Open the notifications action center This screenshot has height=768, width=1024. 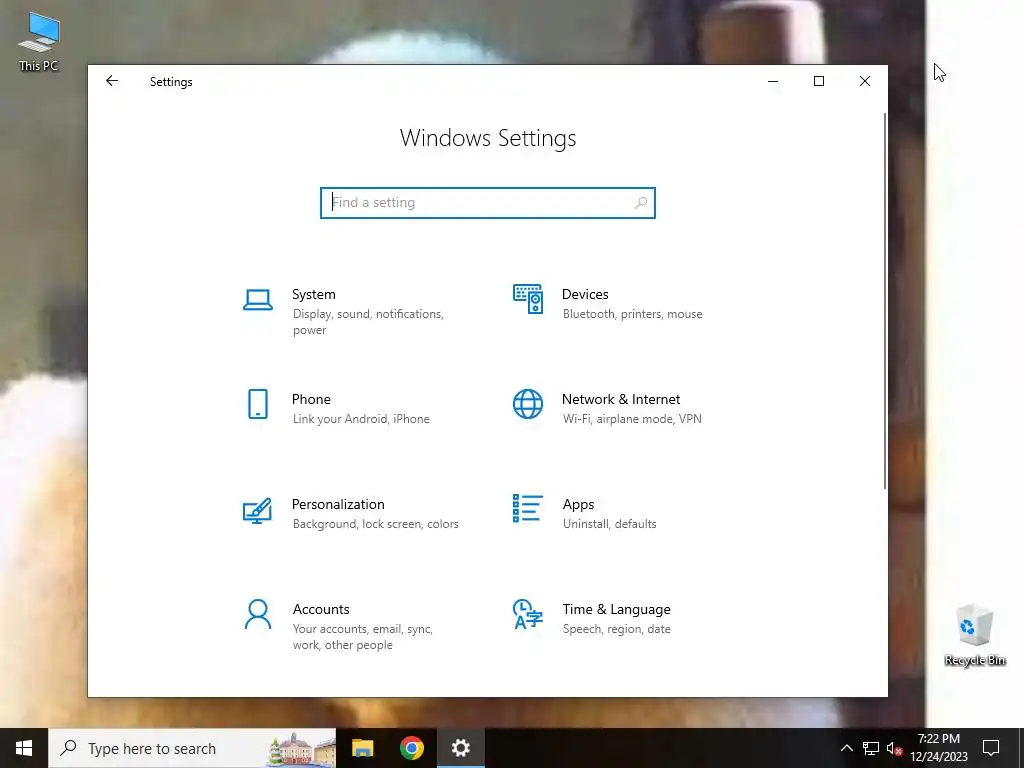(x=991, y=748)
